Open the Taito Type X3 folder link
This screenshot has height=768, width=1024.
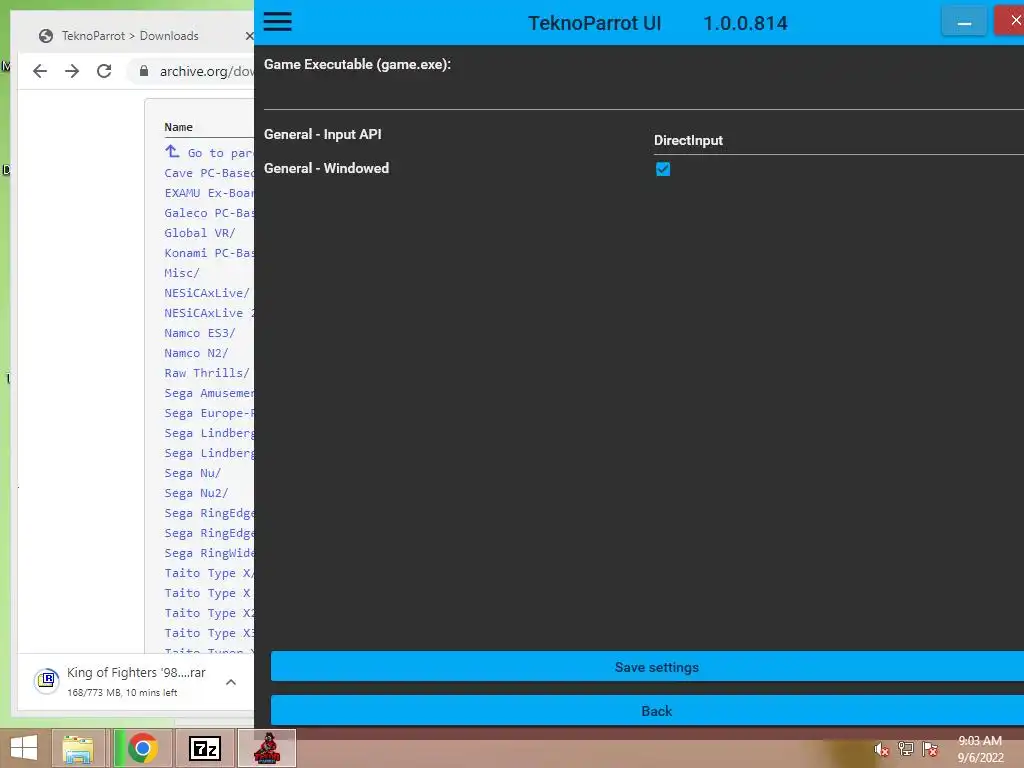(209, 633)
